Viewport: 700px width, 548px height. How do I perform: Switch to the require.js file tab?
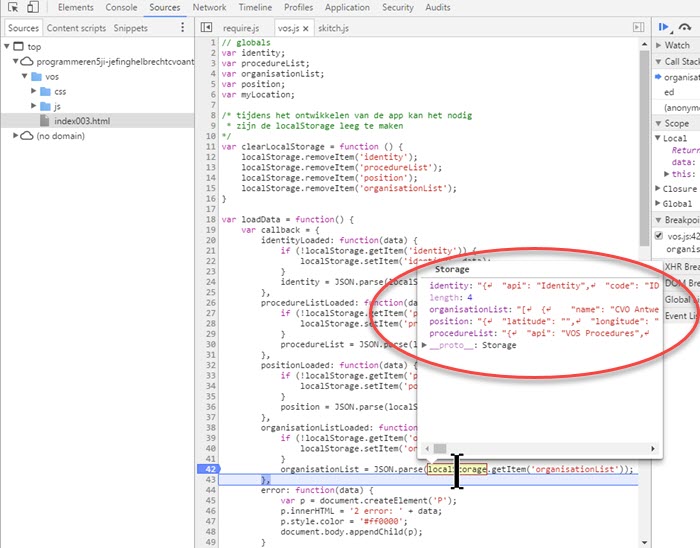click(x=241, y=28)
